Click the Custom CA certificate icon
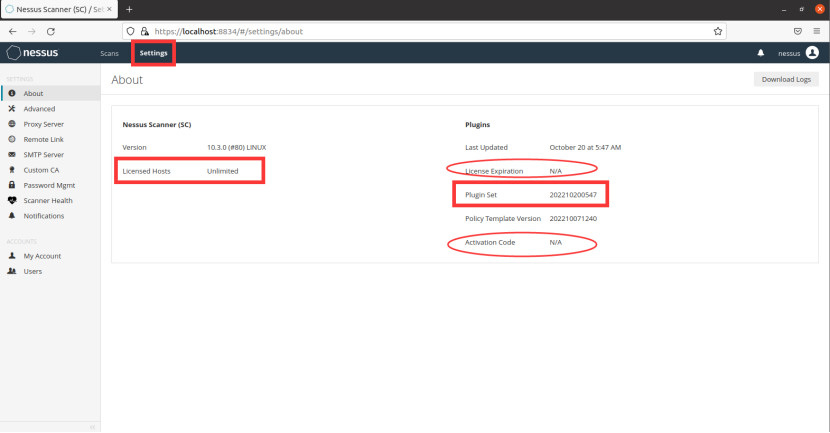 12,170
